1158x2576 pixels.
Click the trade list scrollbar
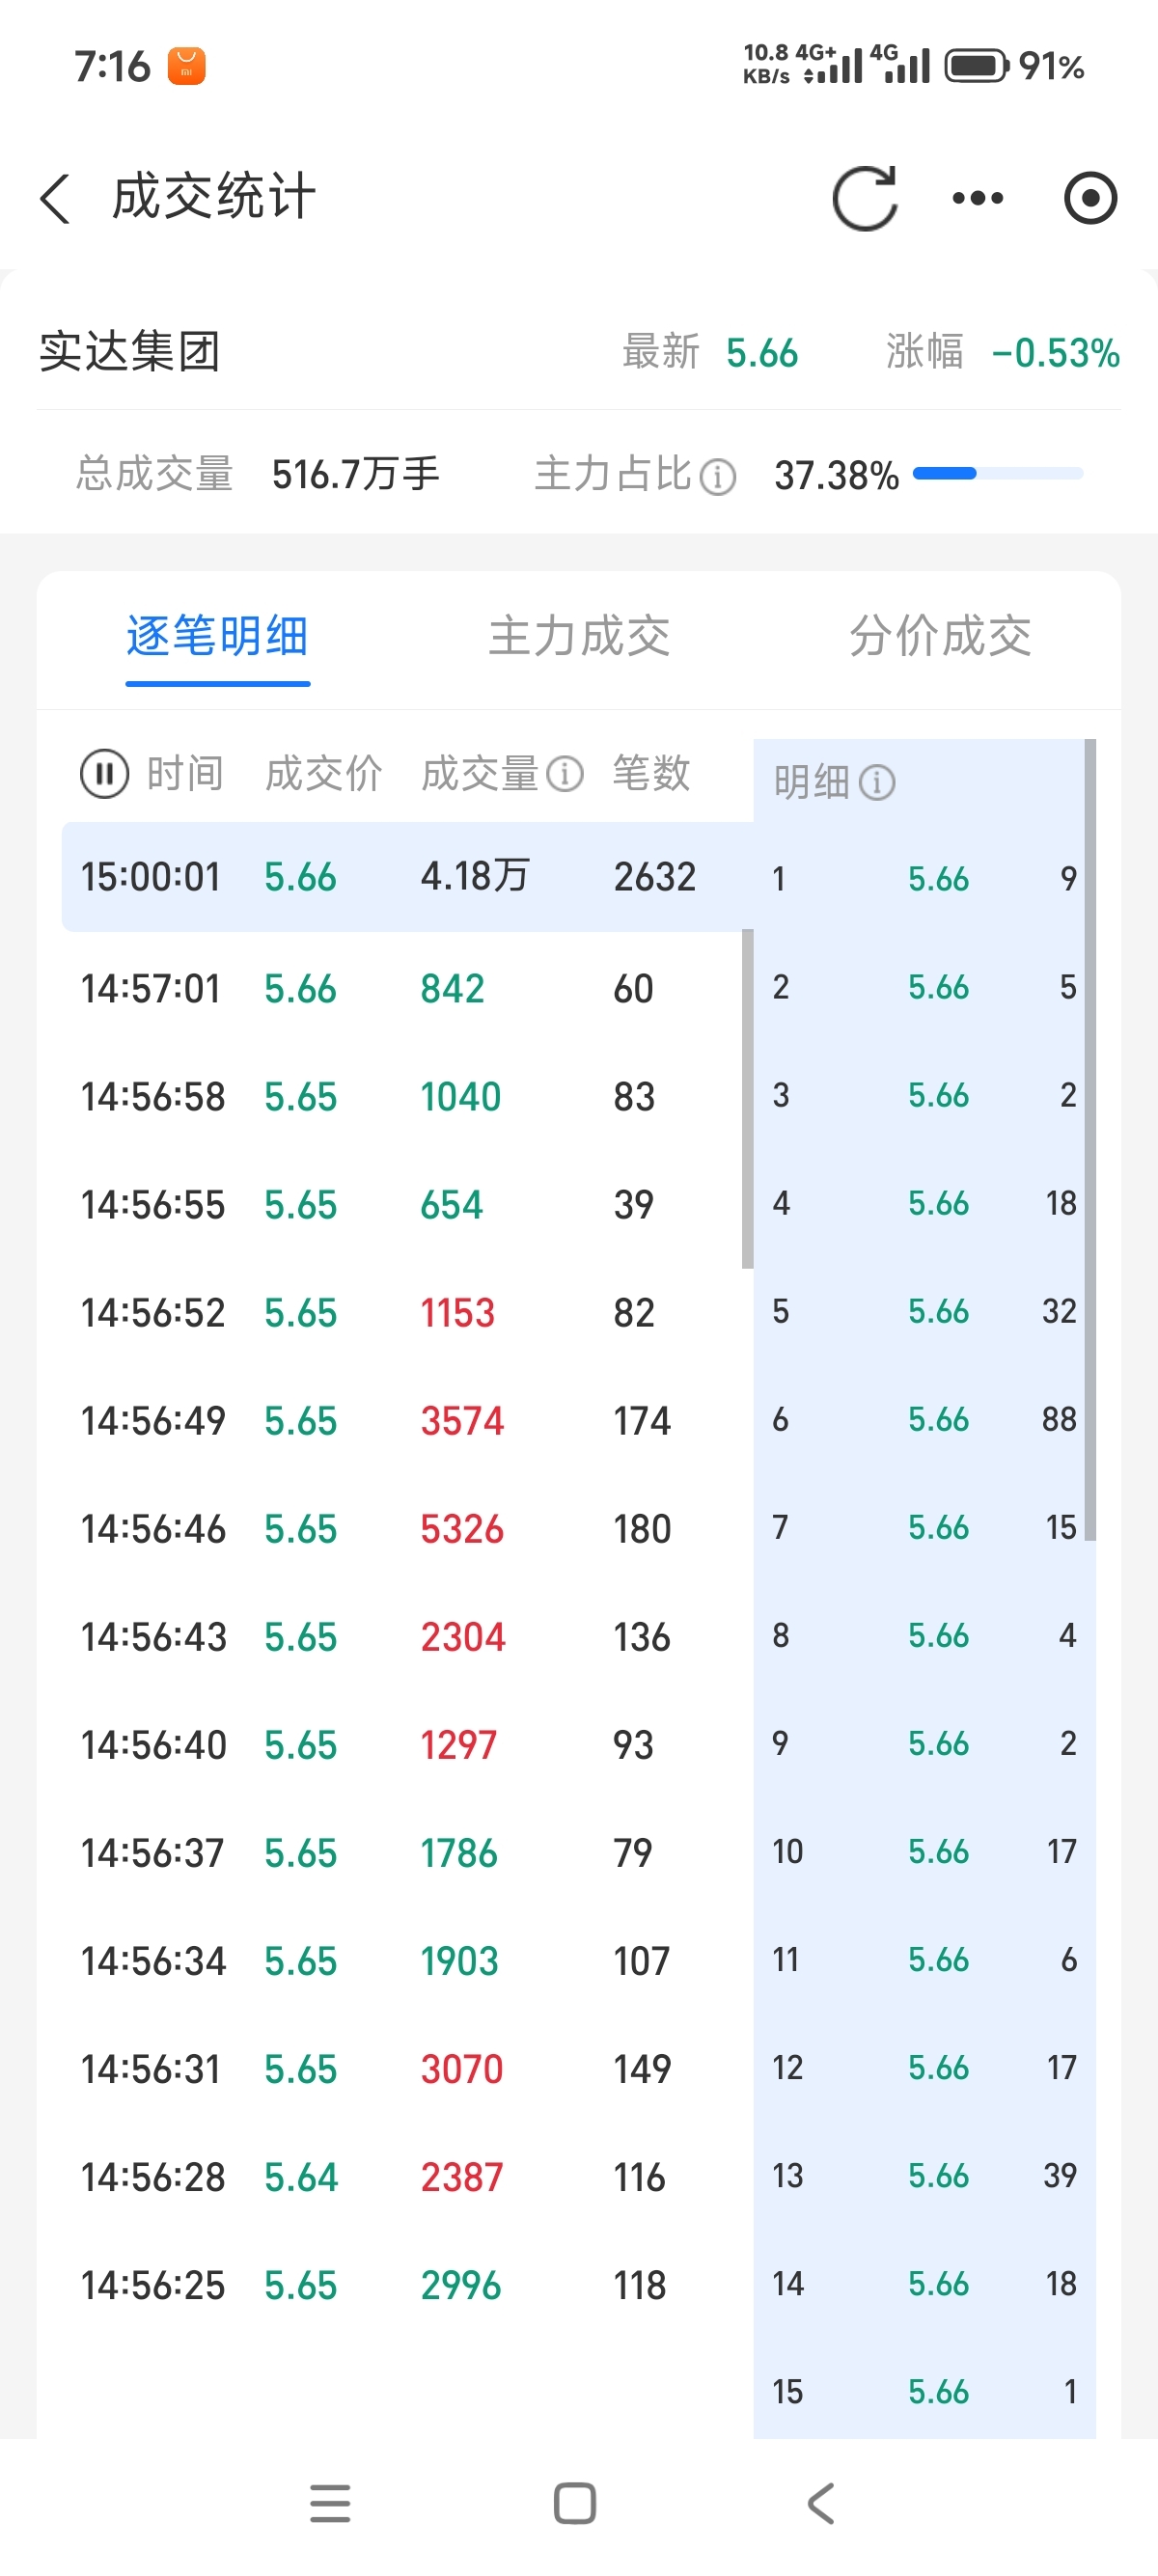coord(747,1098)
